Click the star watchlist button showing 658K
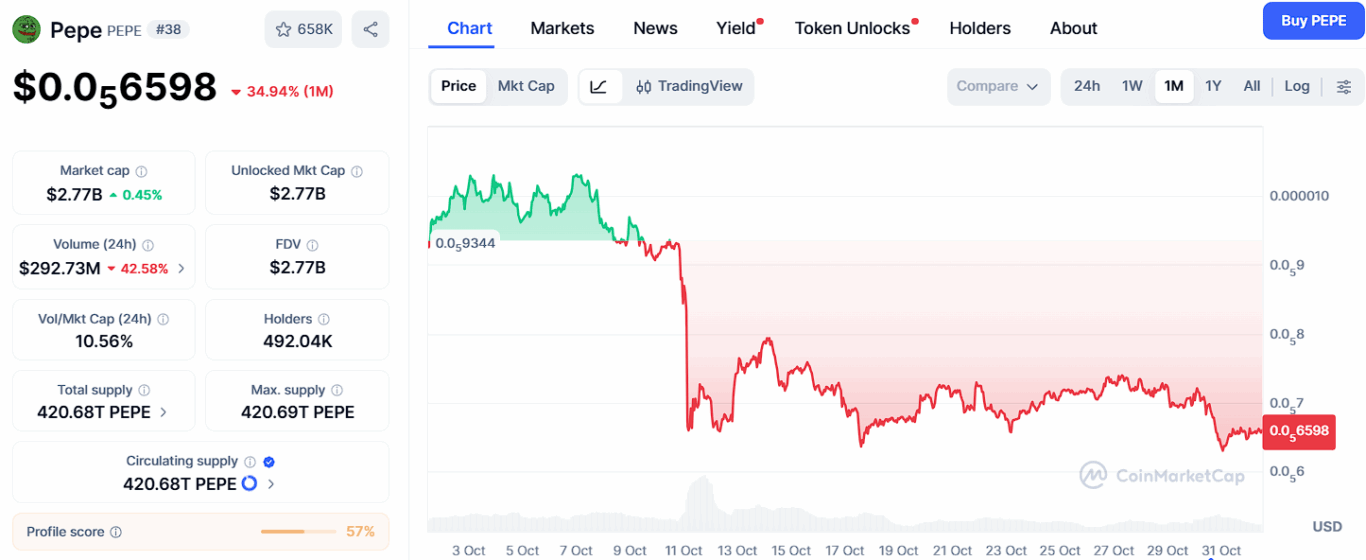Viewport: 1366px width, 560px height. click(304, 29)
